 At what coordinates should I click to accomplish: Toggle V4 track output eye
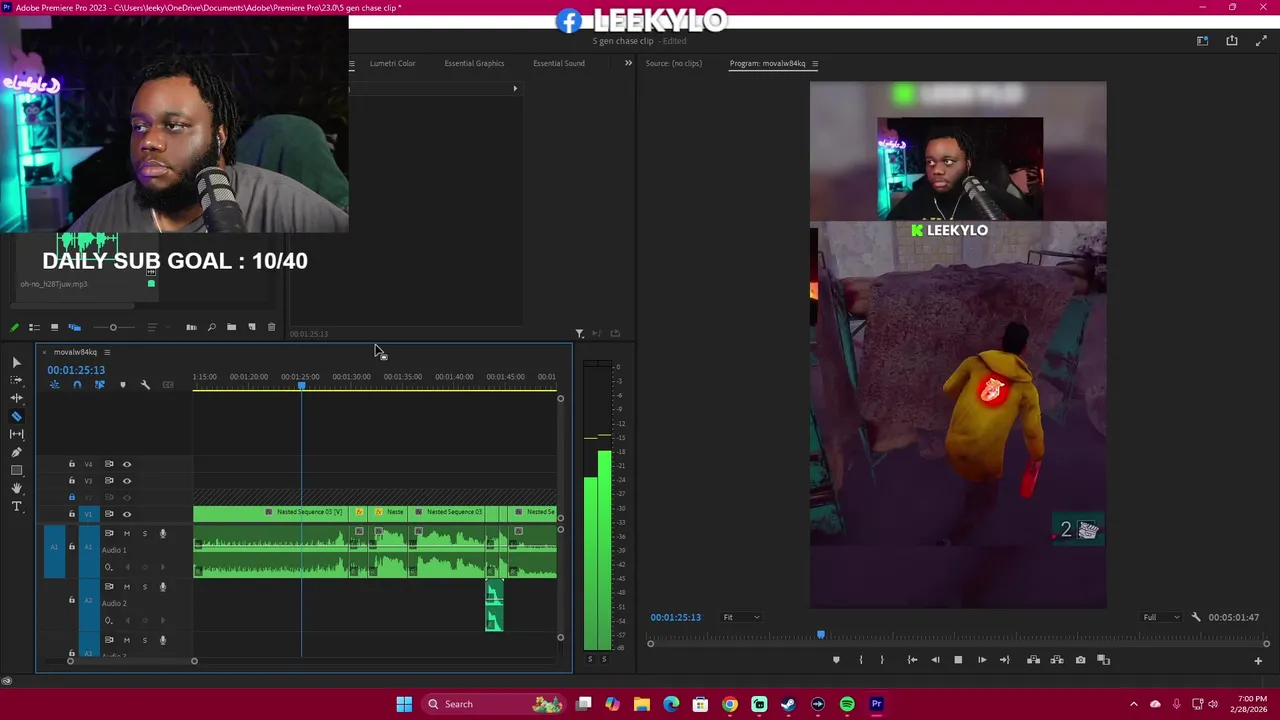[127, 464]
